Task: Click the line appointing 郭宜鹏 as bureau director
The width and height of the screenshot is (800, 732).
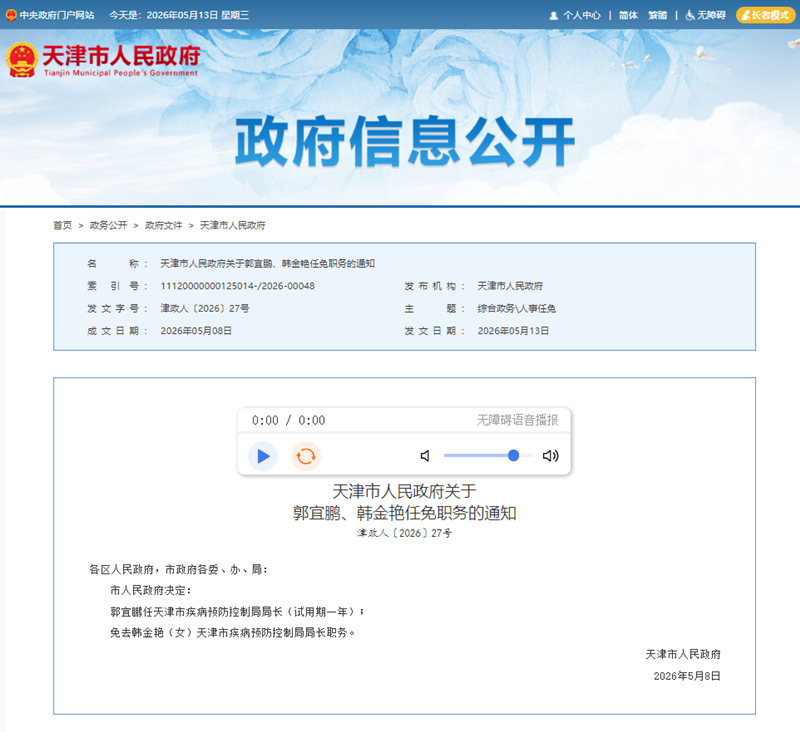Action: click(237, 612)
